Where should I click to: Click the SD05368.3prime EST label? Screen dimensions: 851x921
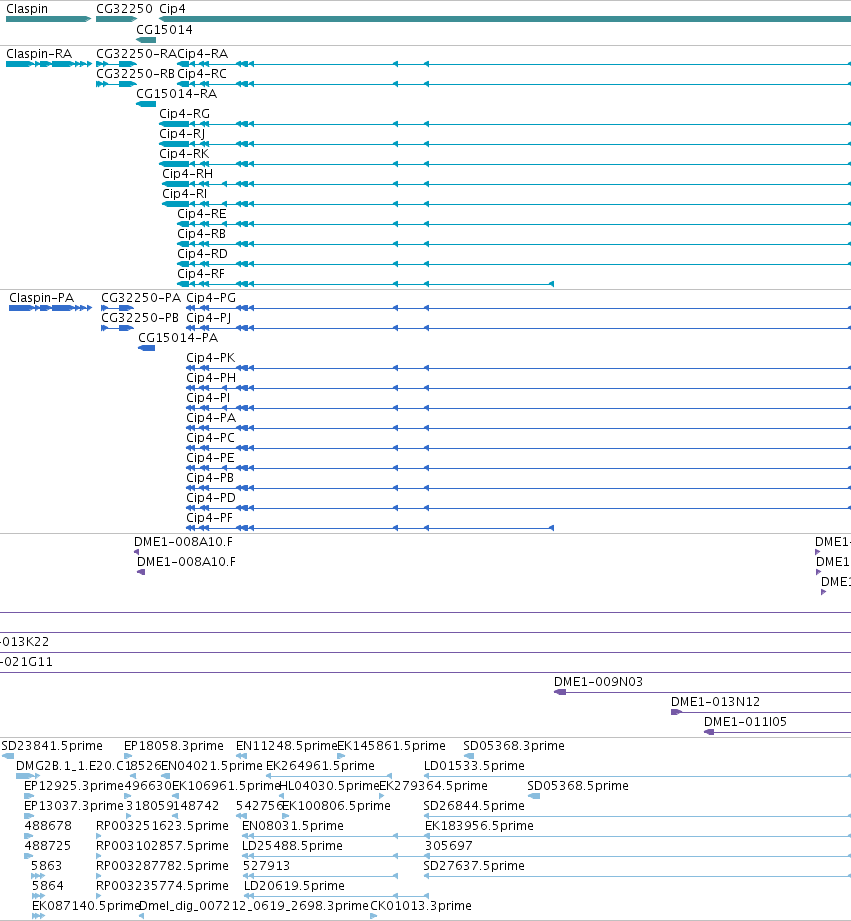click(x=514, y=745)
